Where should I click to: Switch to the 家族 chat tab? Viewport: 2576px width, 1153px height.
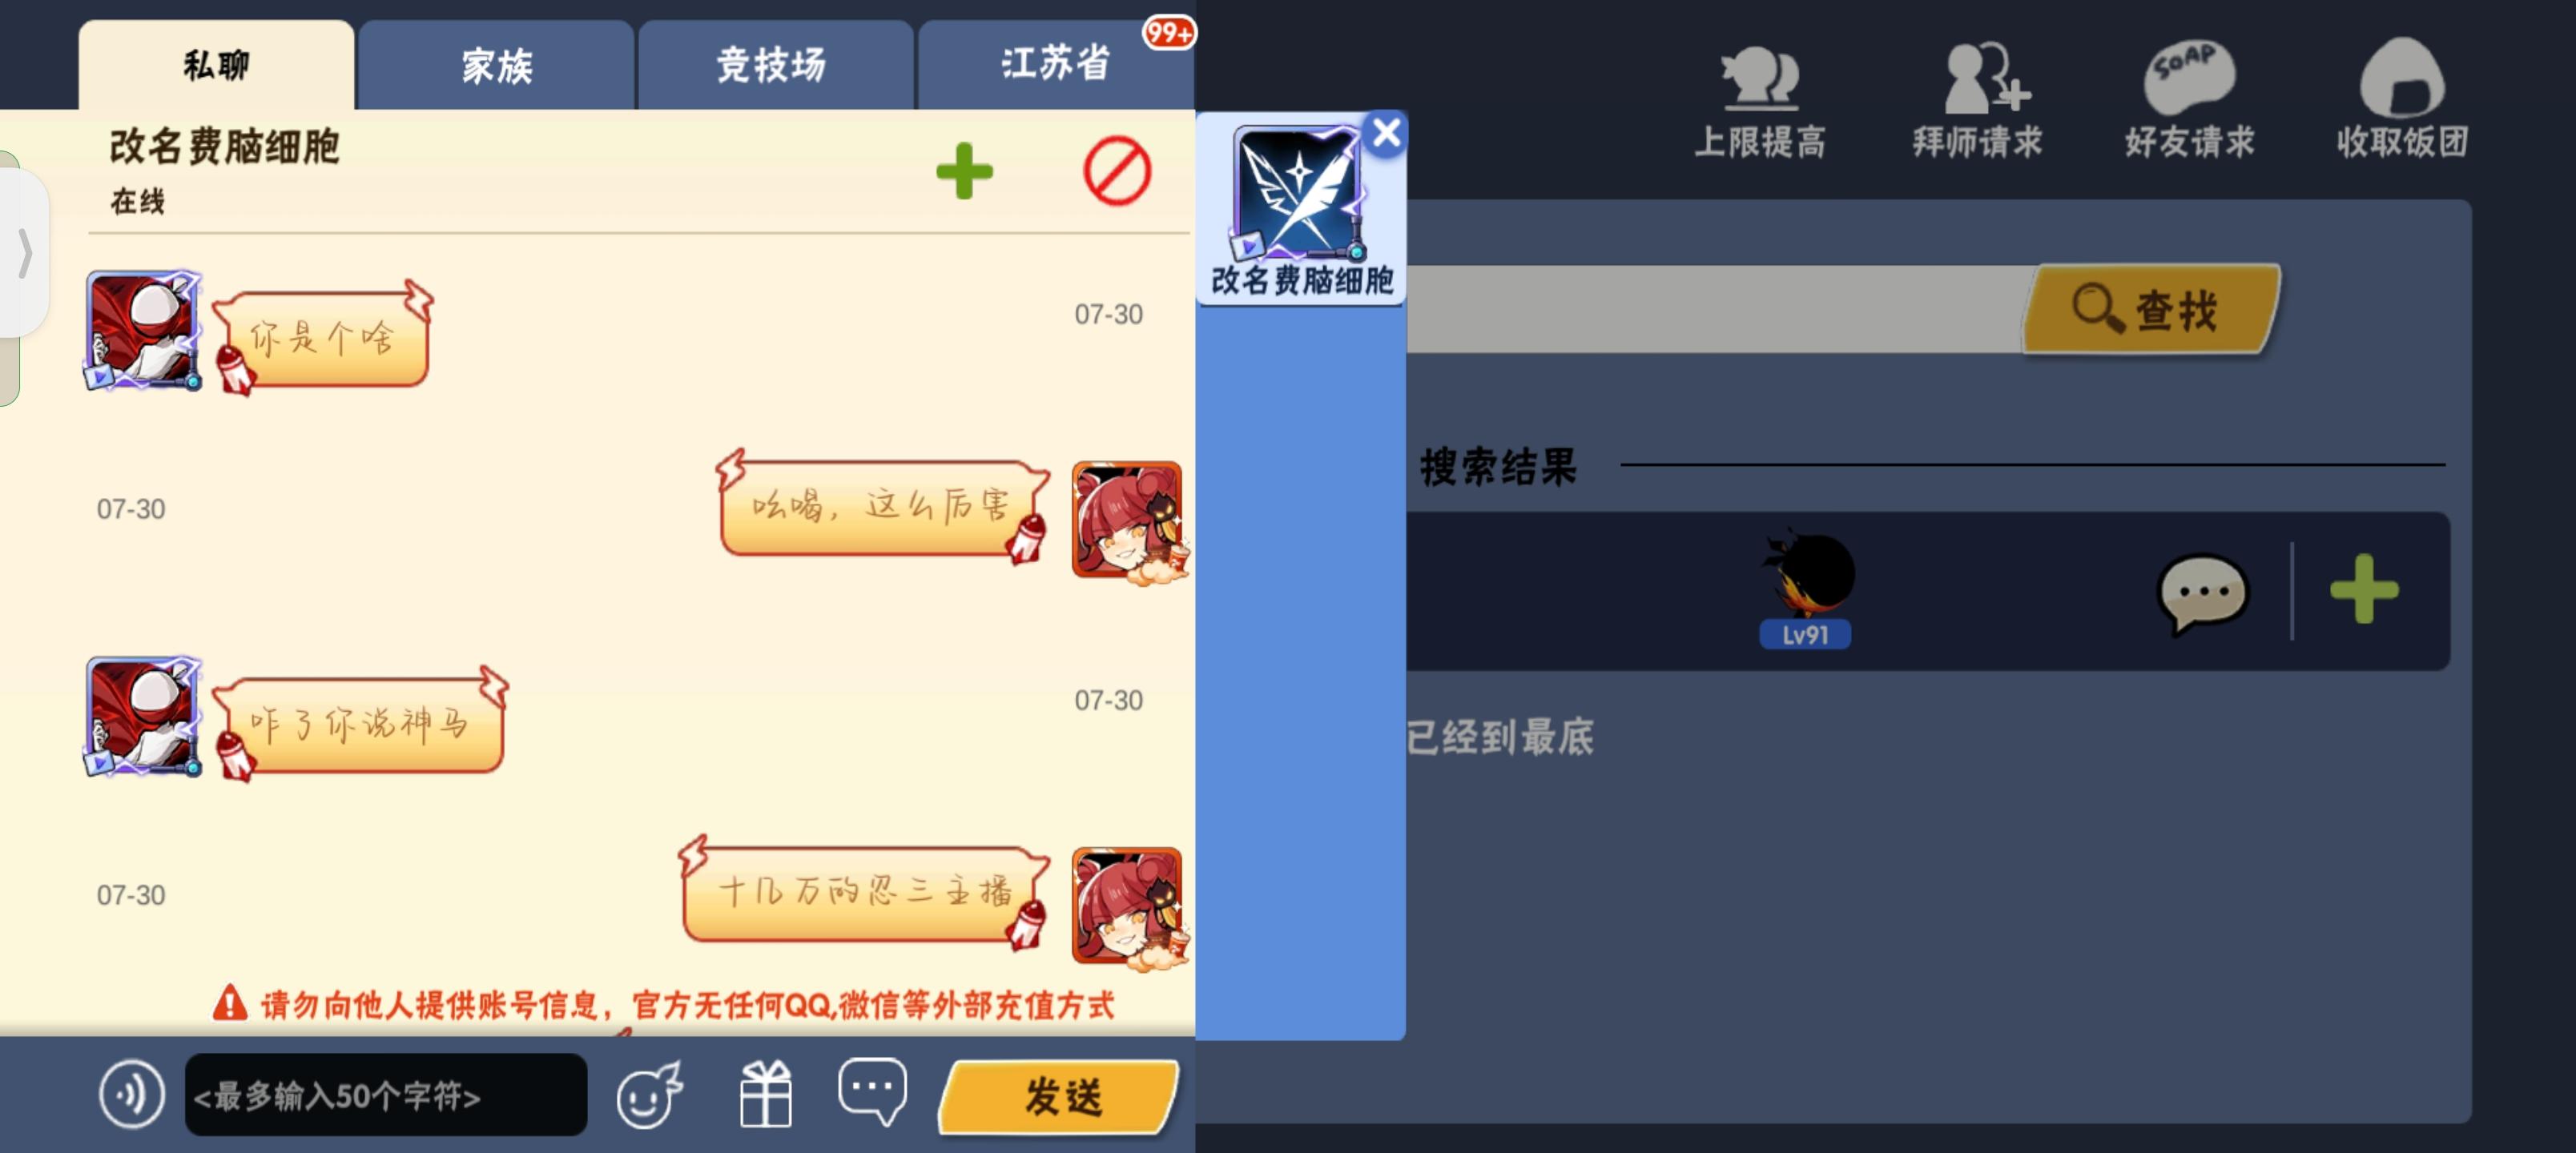click(496, 66)
